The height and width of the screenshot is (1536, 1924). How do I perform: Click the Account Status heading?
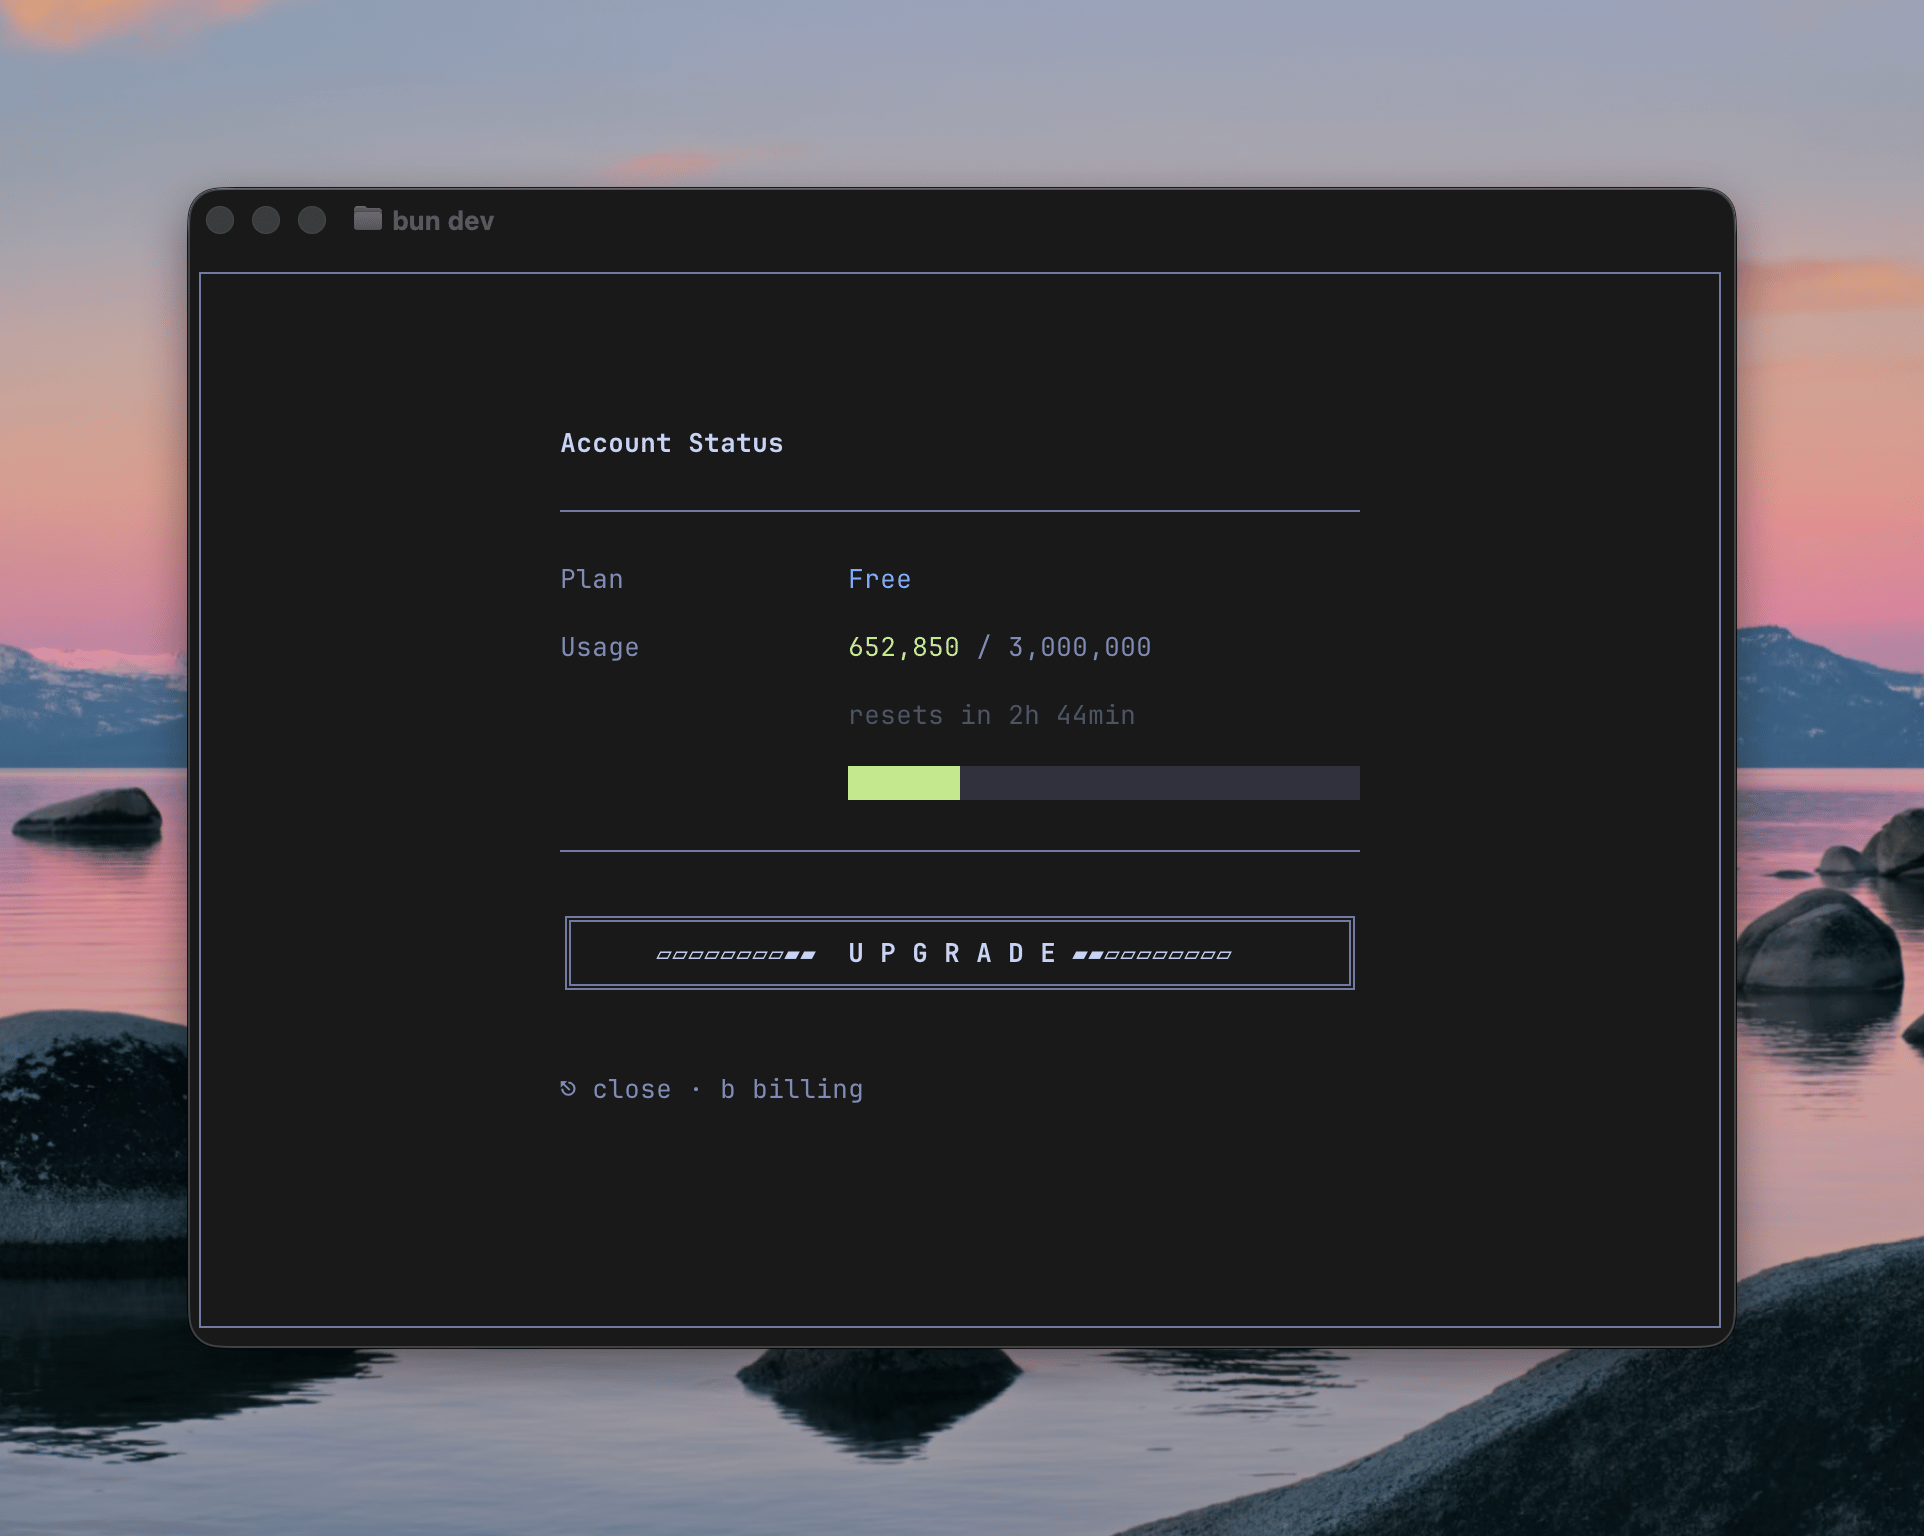tap(672, 443)
